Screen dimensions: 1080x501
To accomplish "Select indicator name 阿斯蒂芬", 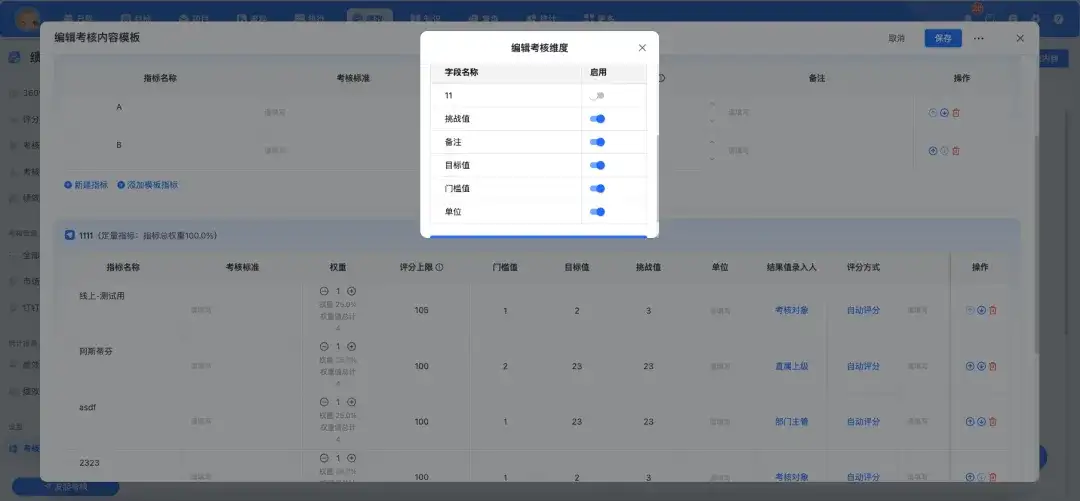I will (x=96, y=351).
